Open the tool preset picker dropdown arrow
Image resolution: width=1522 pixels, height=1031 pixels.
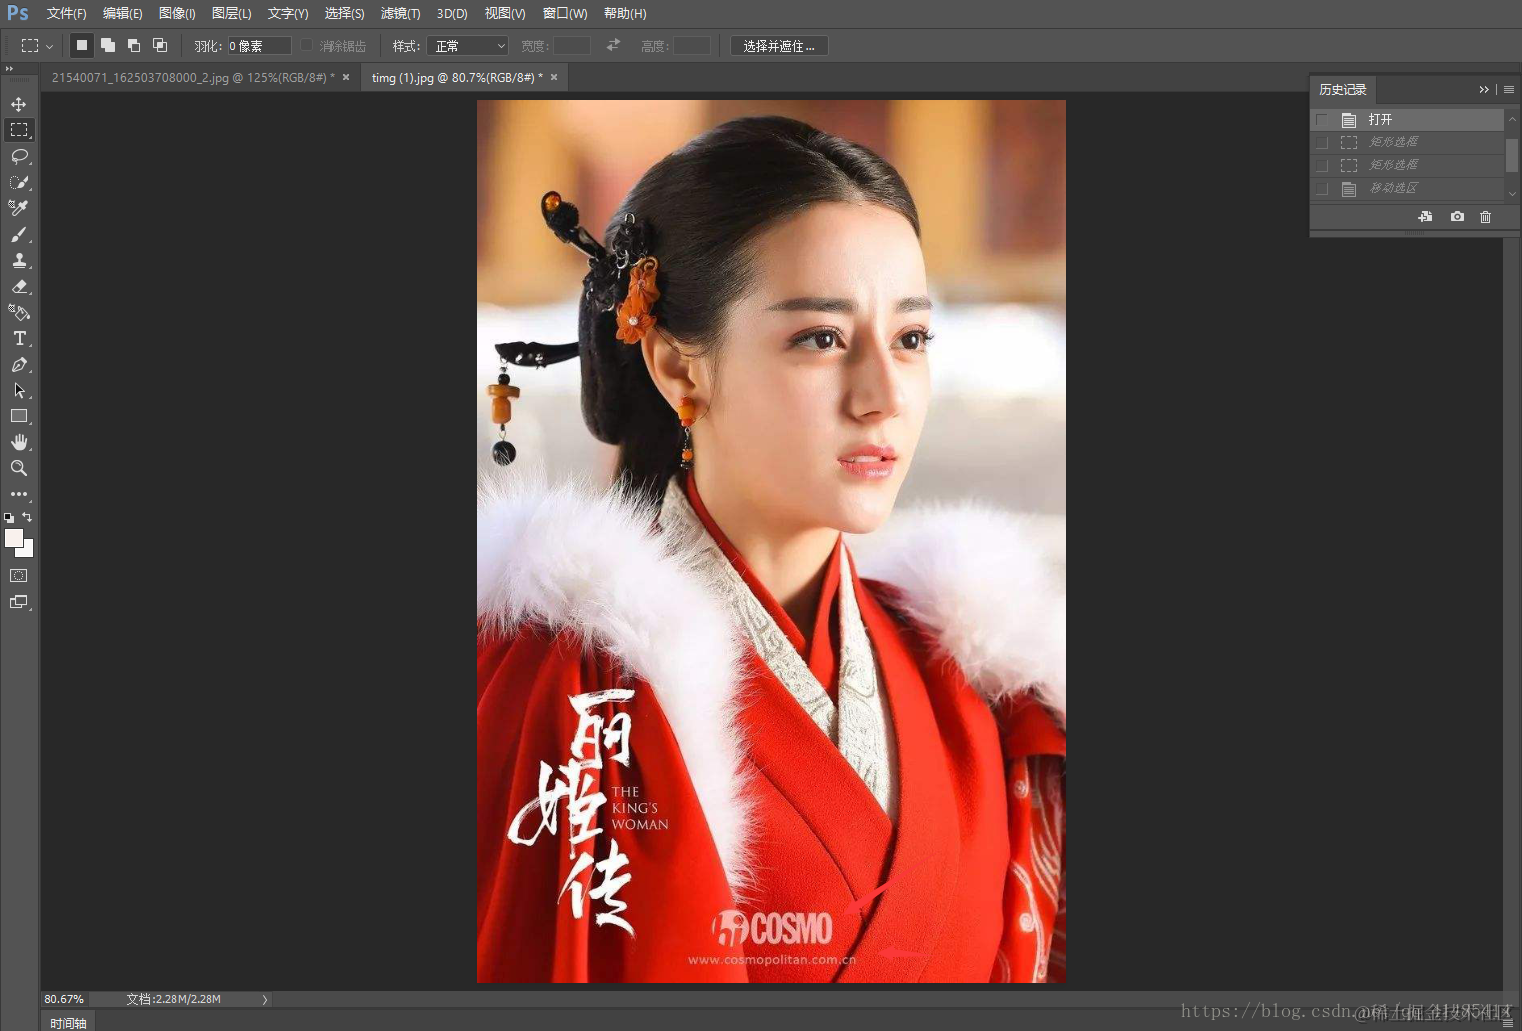(49, 46)
